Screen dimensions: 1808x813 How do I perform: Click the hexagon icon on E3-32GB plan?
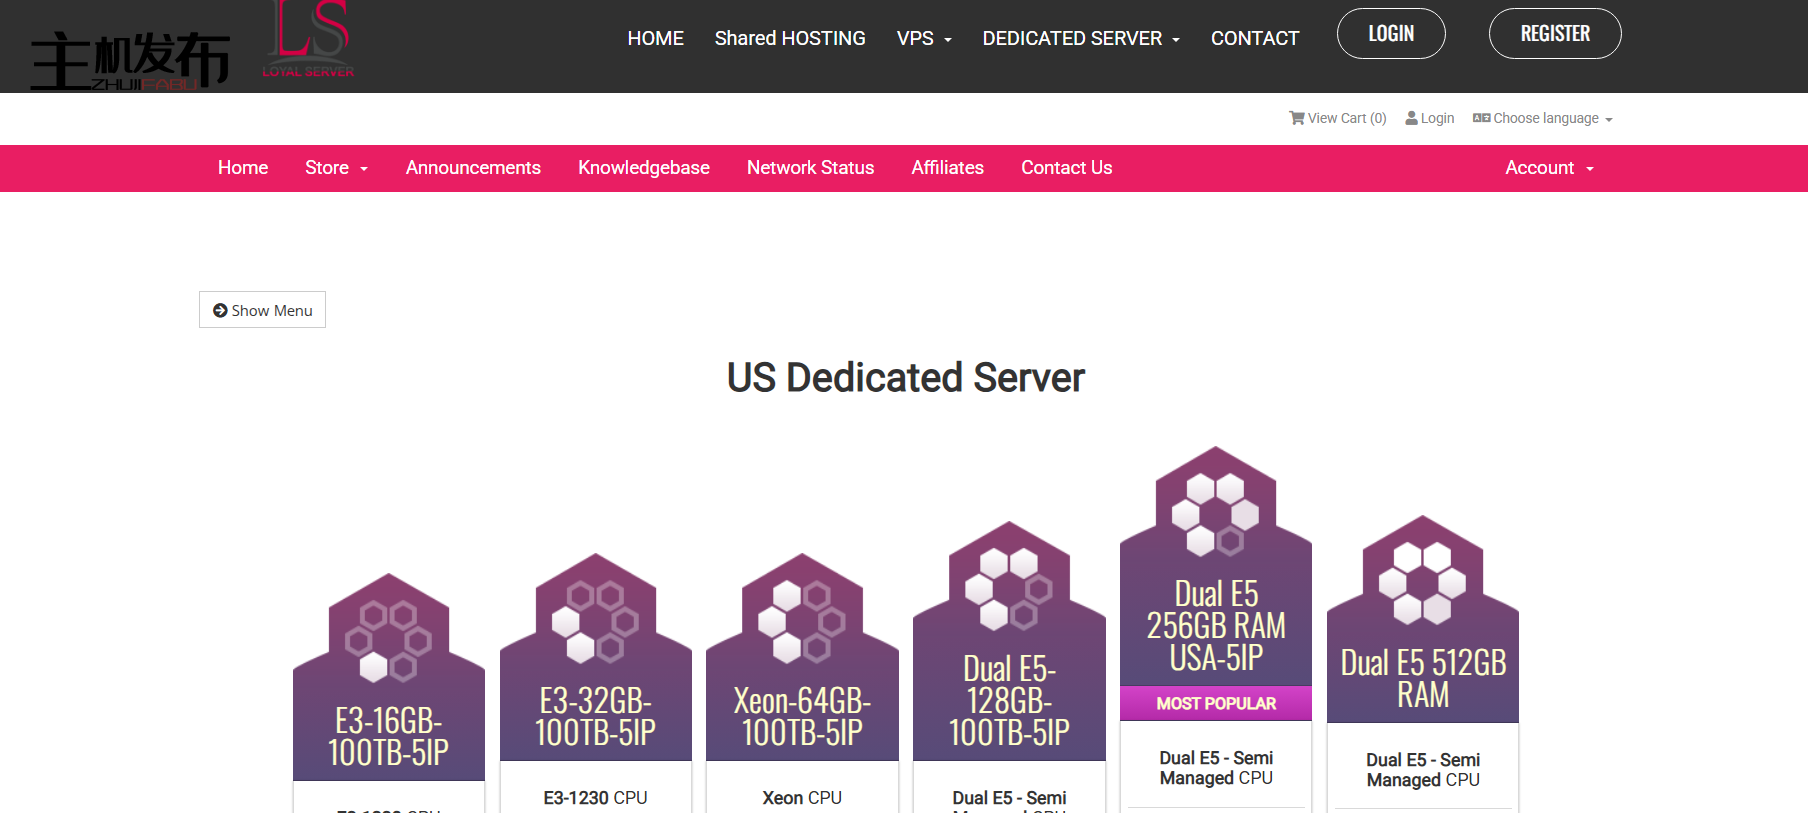tap(596, 621)
